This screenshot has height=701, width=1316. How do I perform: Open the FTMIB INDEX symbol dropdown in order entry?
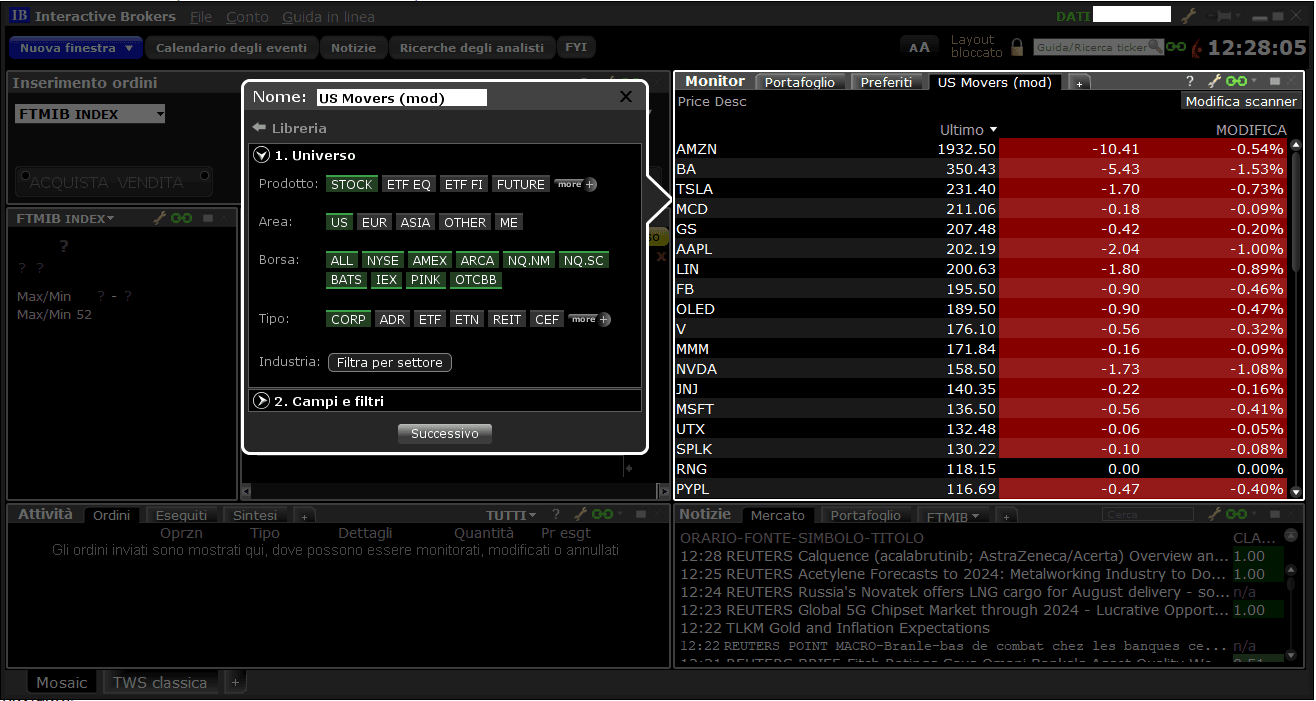click(159, 114)
